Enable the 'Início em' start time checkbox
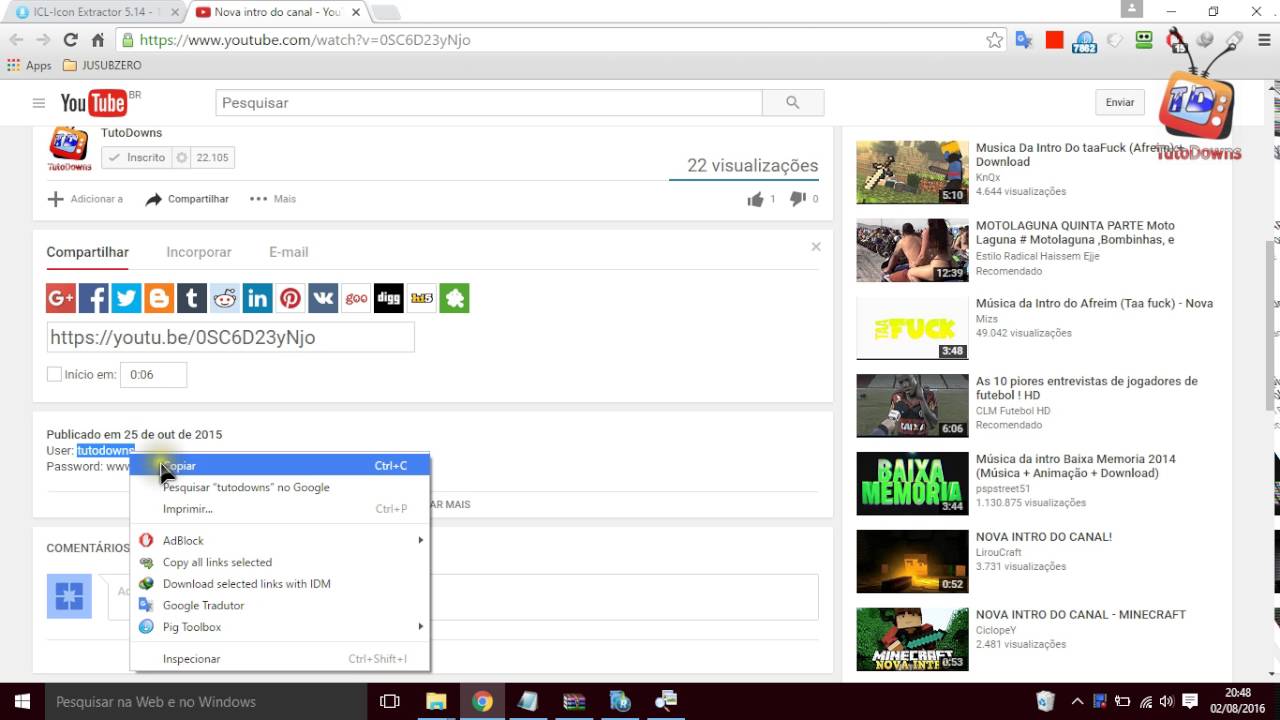This screenshot has height=720, width=1280. (54, 374)
